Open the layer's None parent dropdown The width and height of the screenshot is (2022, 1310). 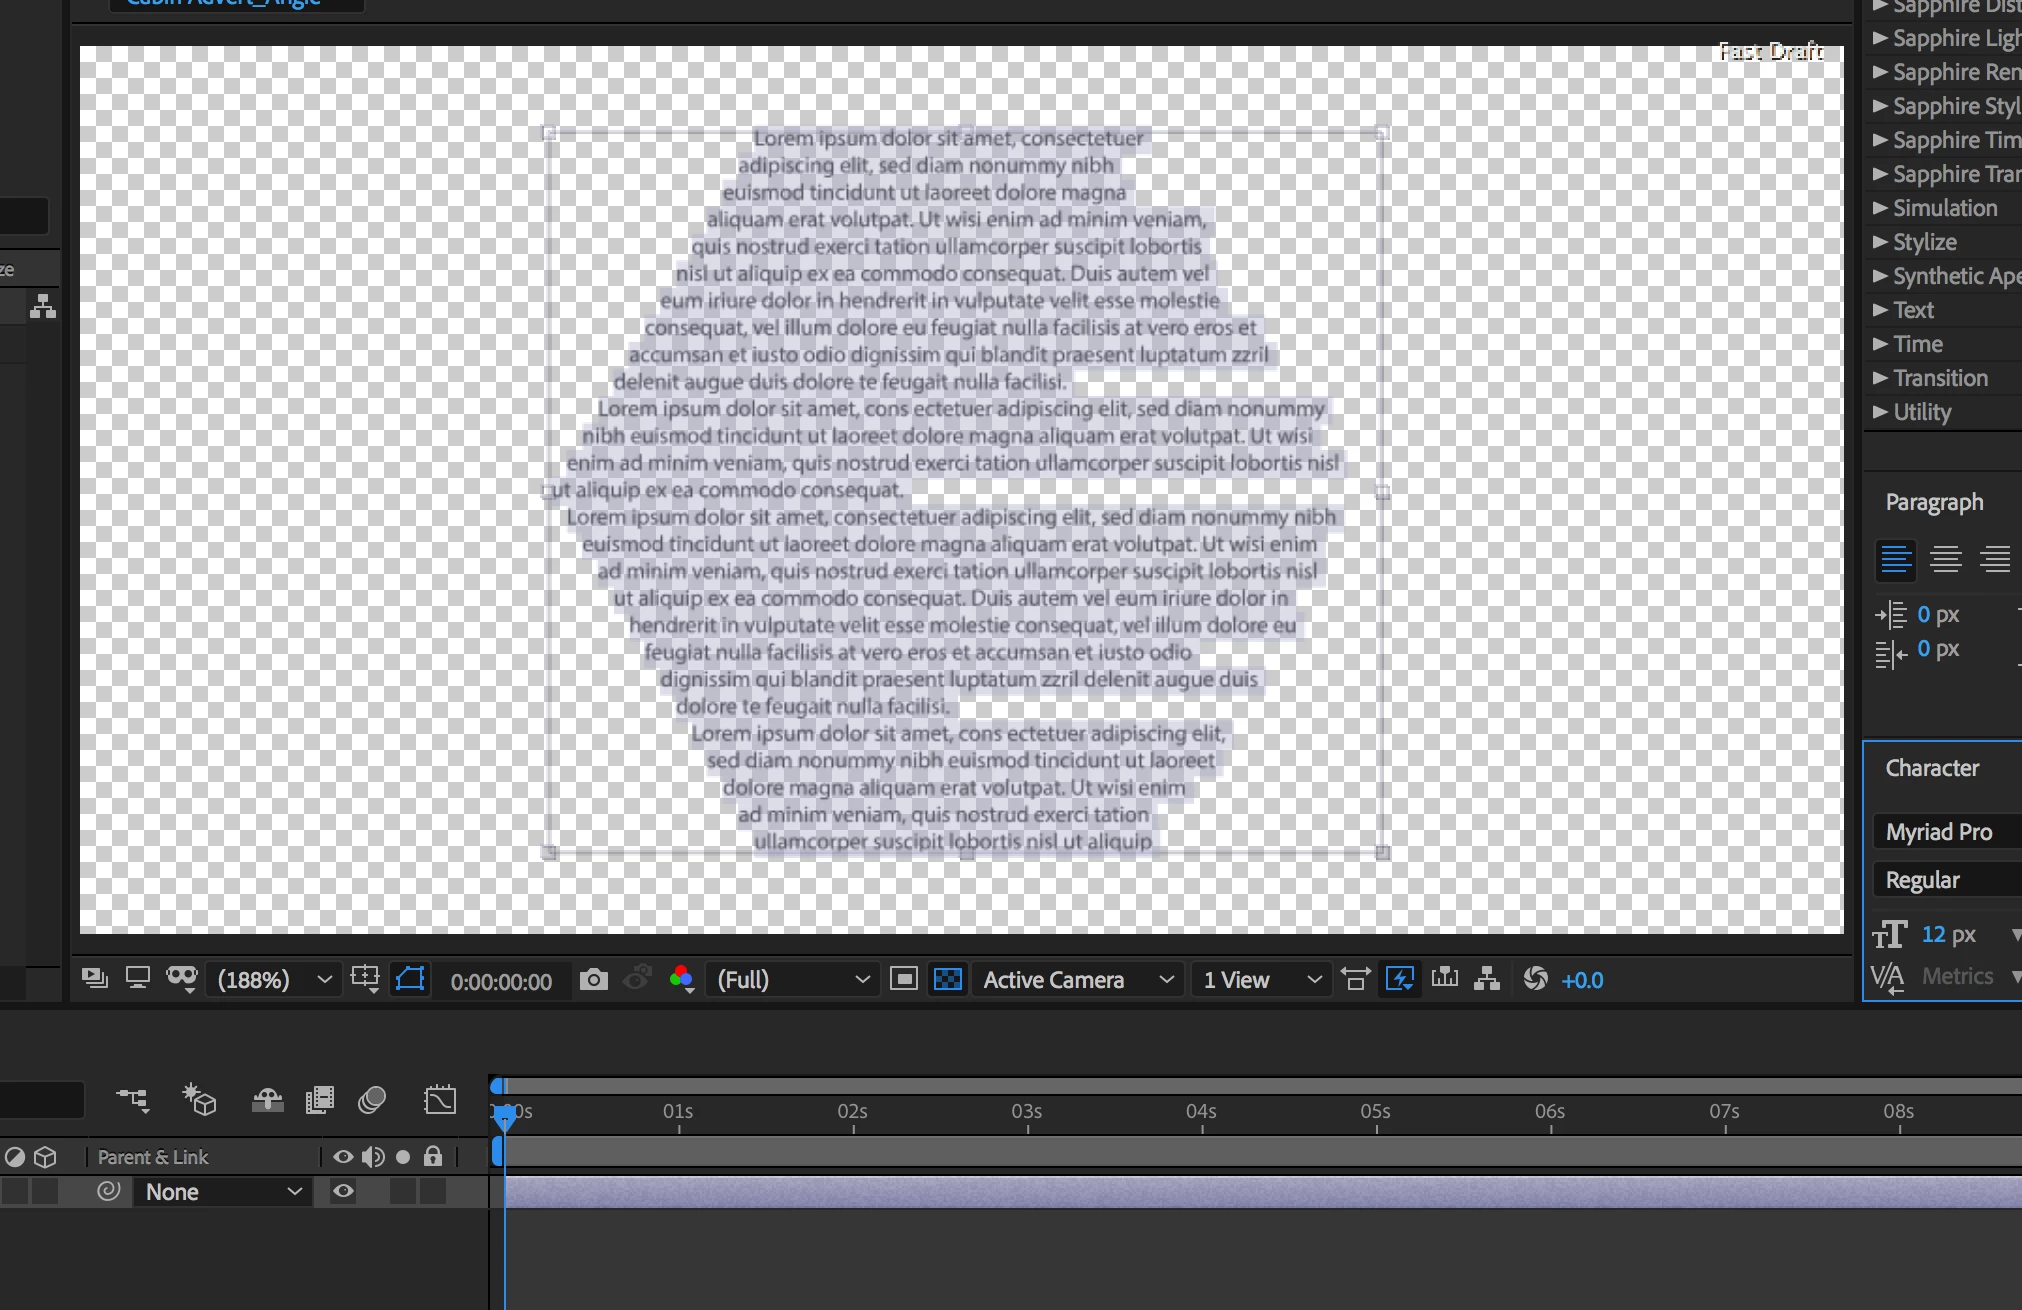222,1192
